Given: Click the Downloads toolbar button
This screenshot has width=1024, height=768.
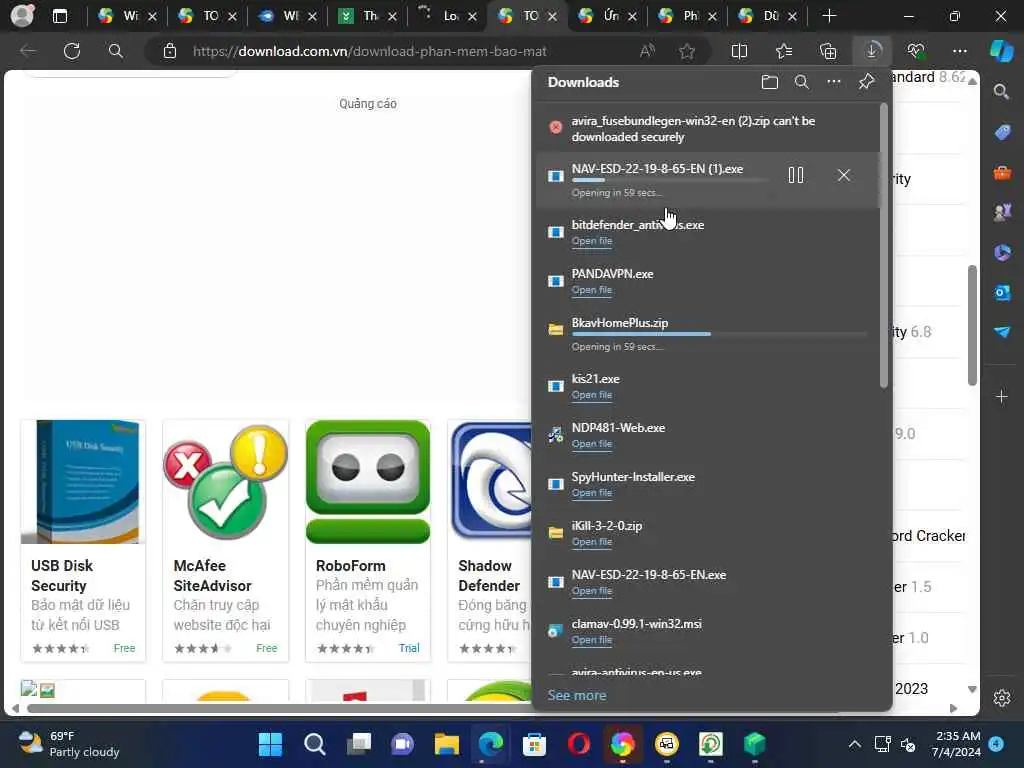Looking at the screenshot, I should click(872, 51).
